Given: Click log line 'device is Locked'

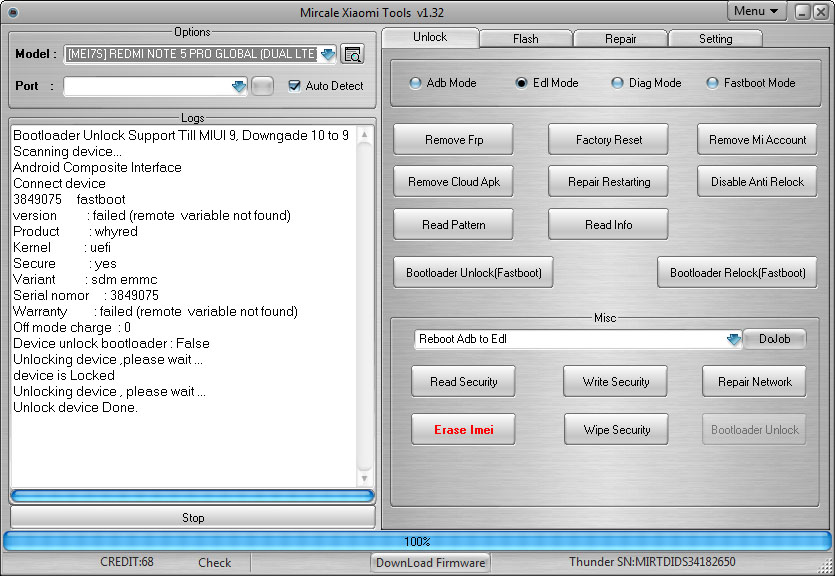Looking at the screenshot, I should [x=64, y=375].
